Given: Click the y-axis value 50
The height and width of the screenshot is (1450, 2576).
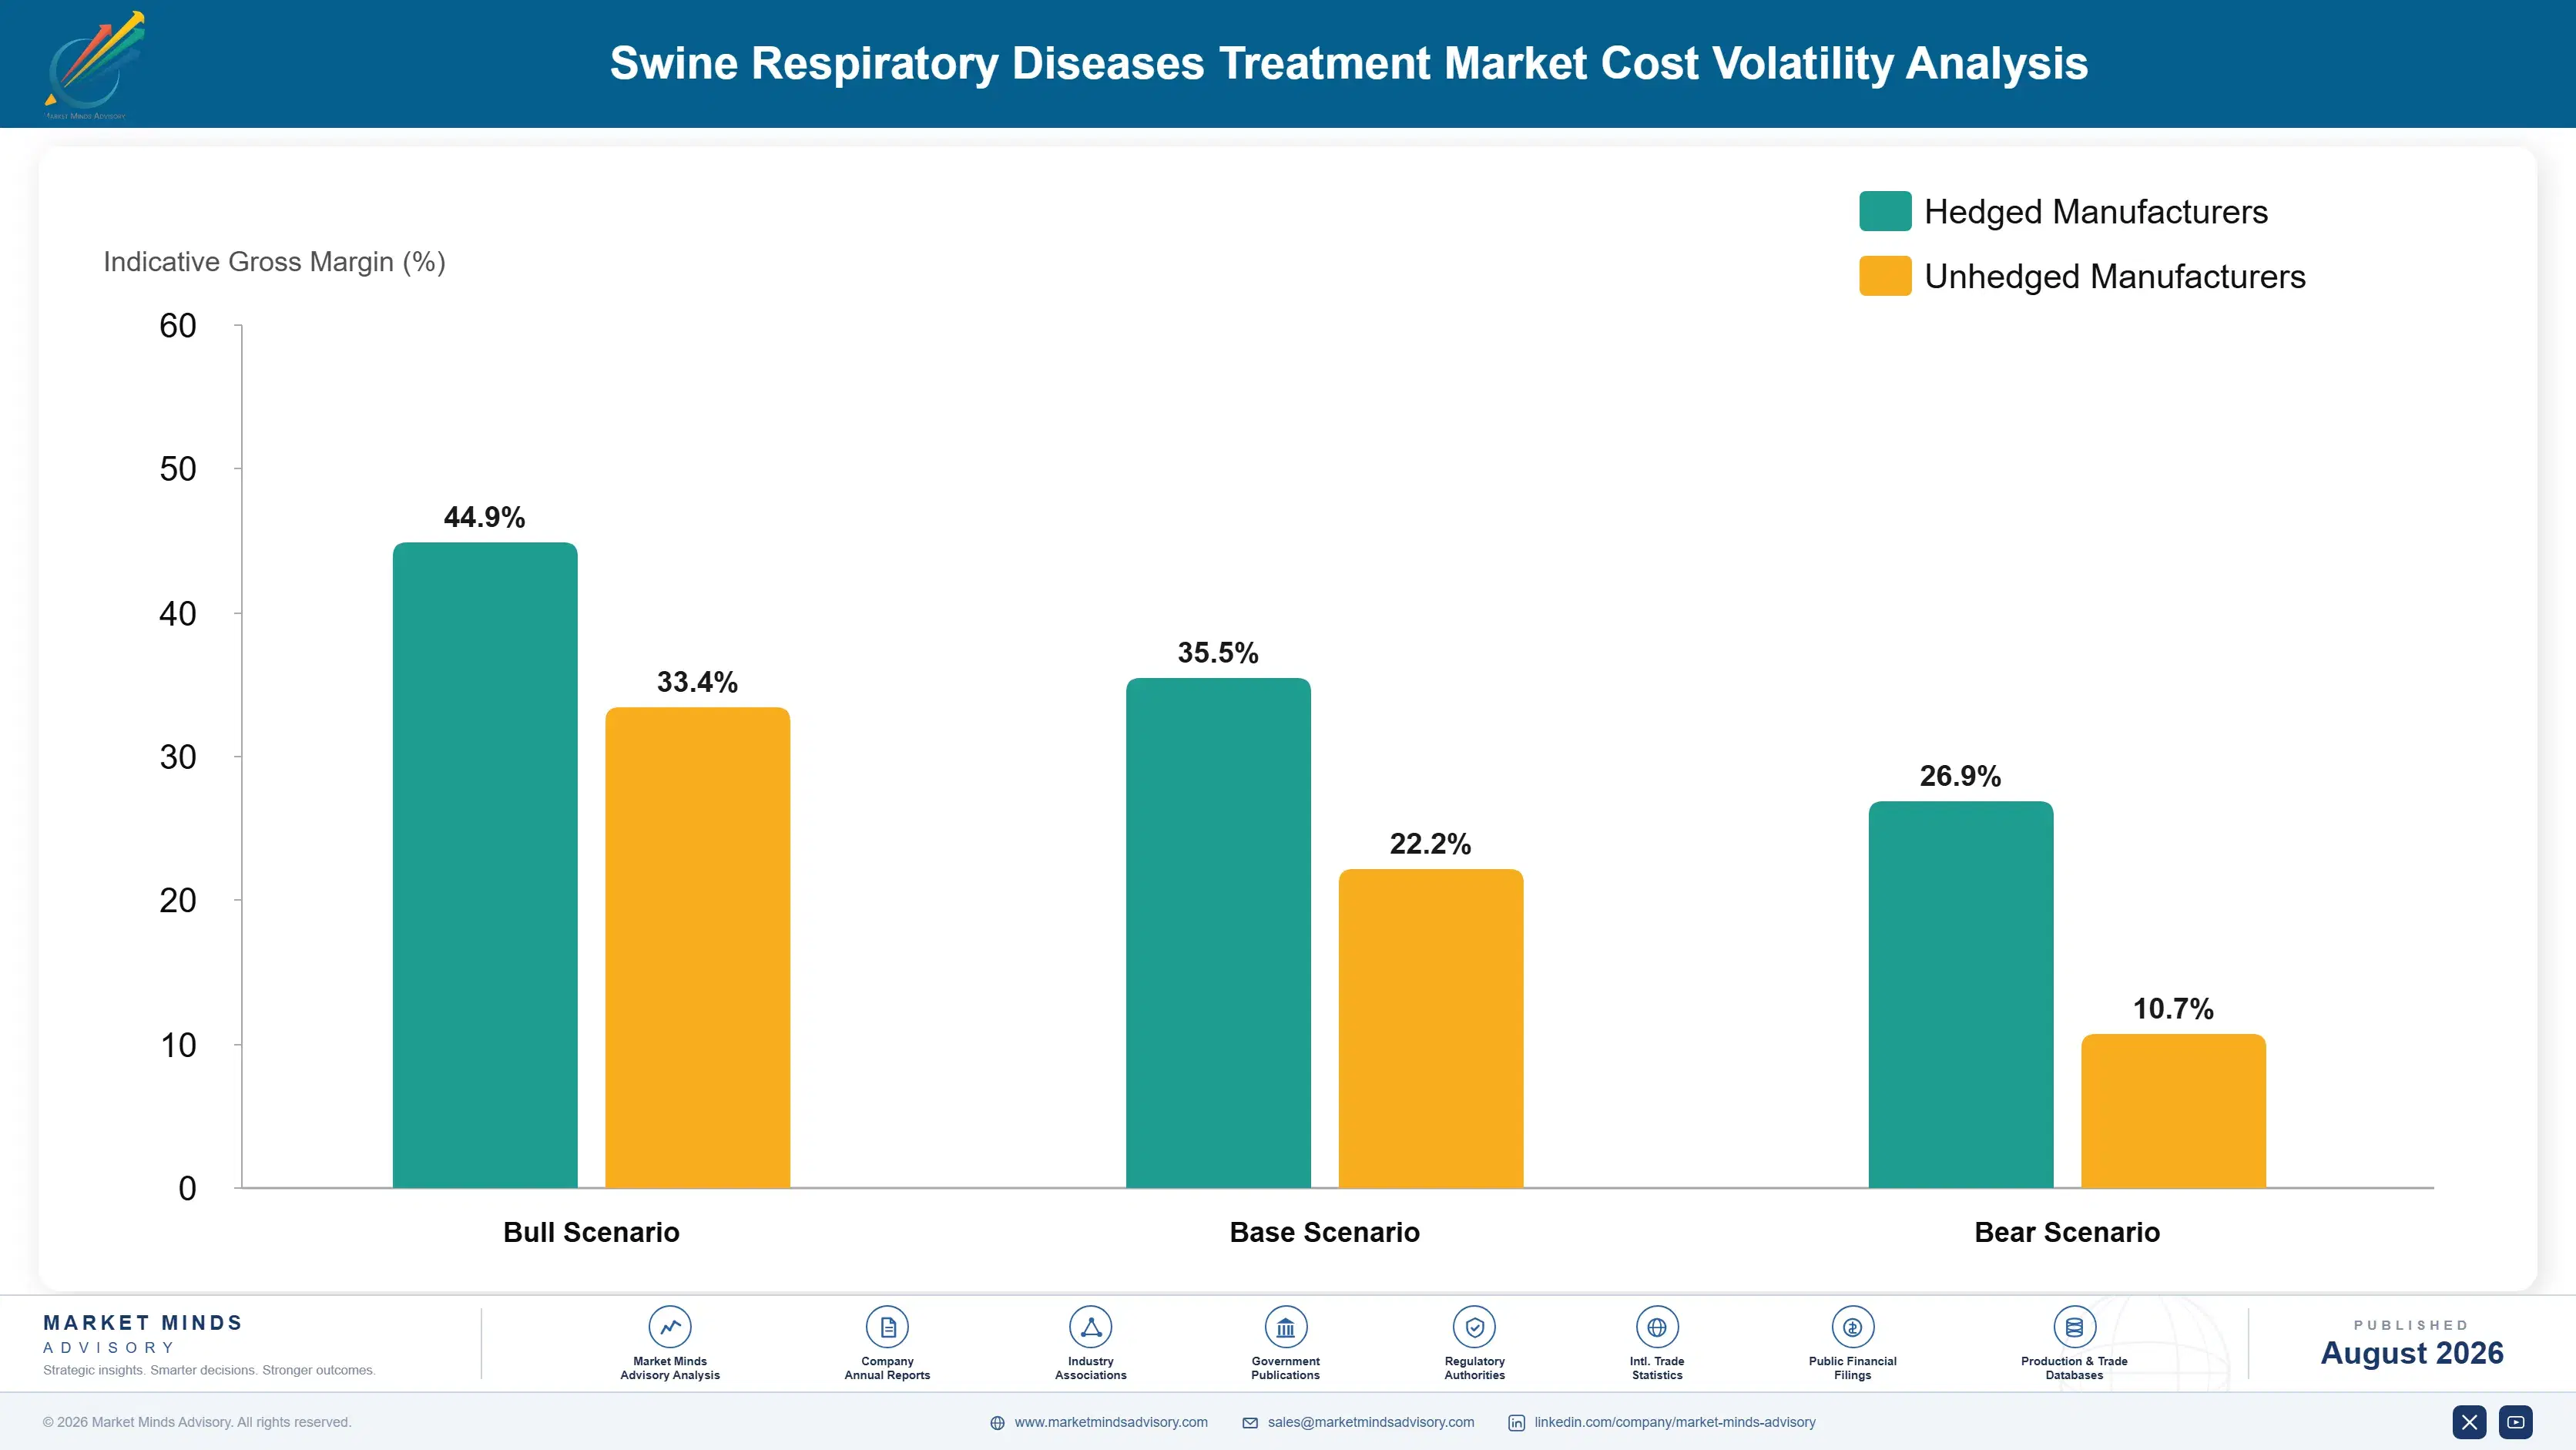Looking at the screenshot, I should [178, 469].
